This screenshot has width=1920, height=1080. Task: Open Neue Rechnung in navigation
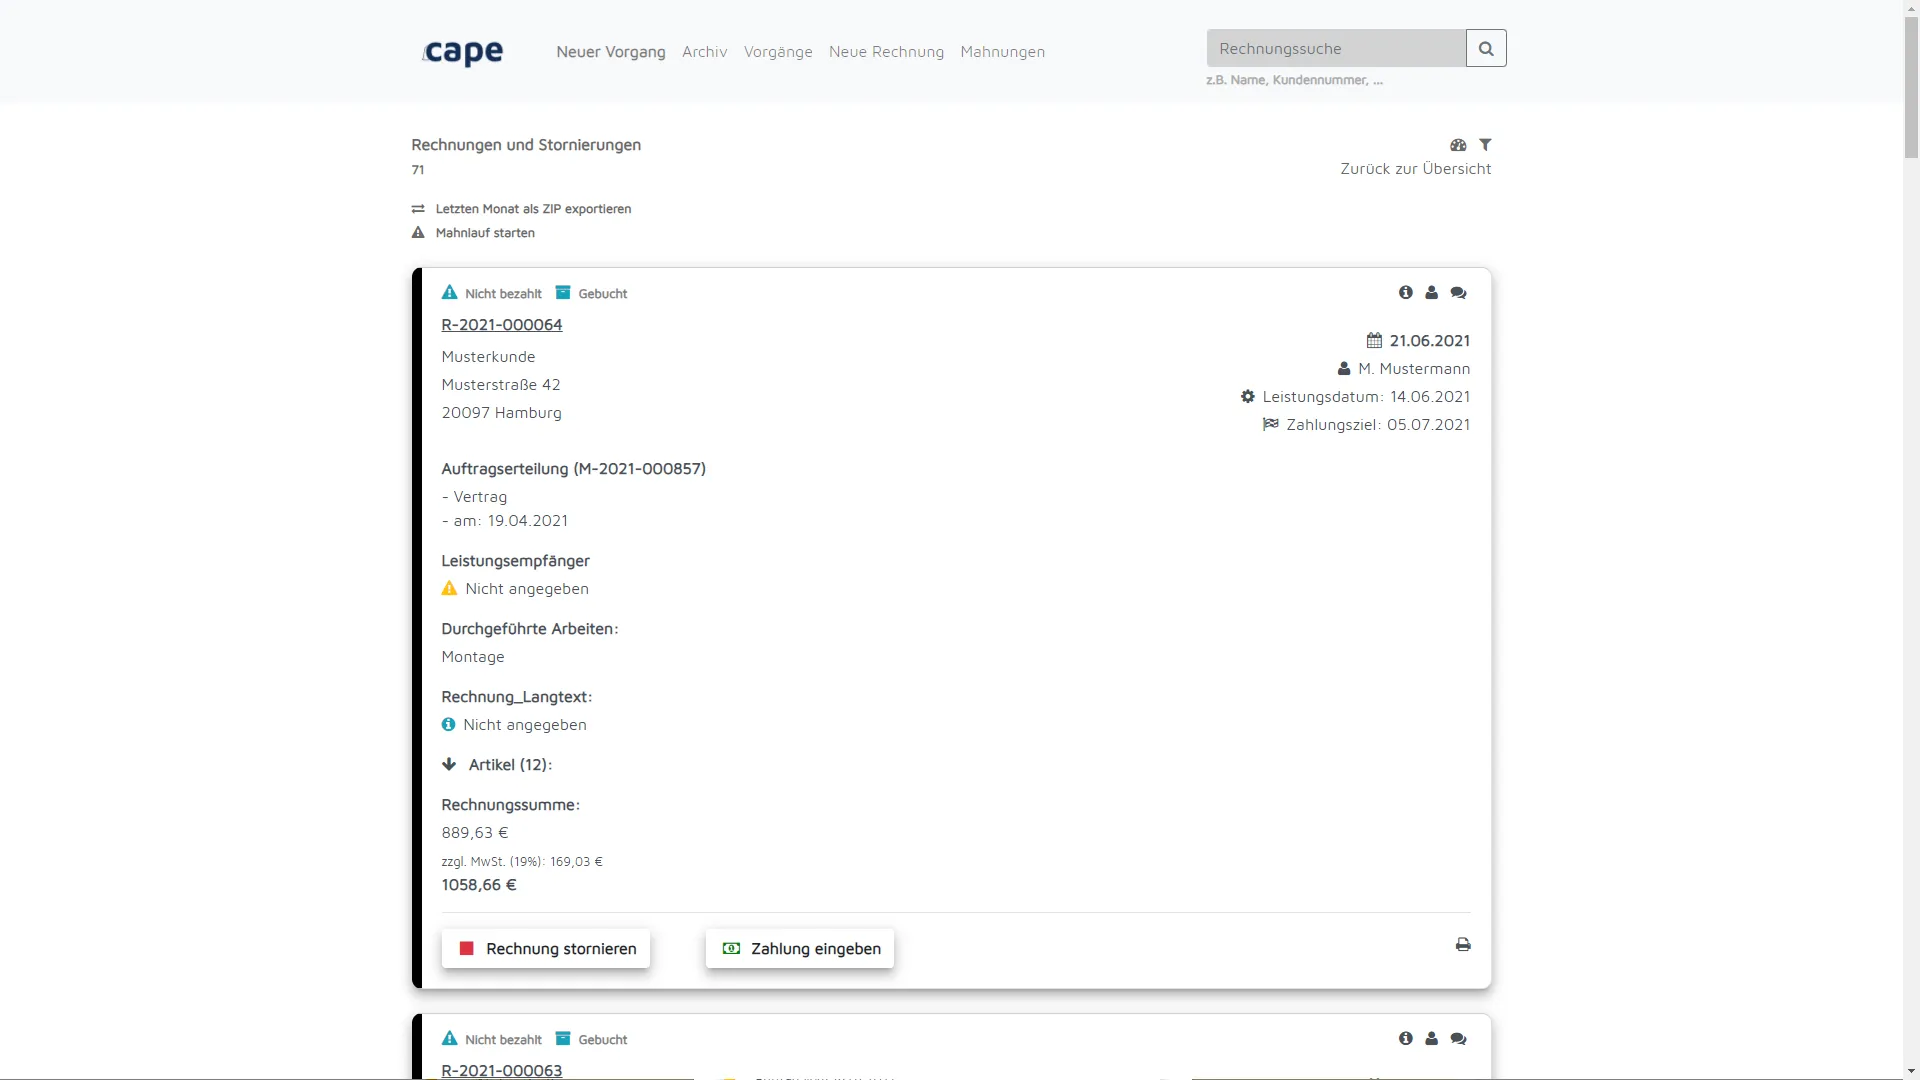click(886, 52)
